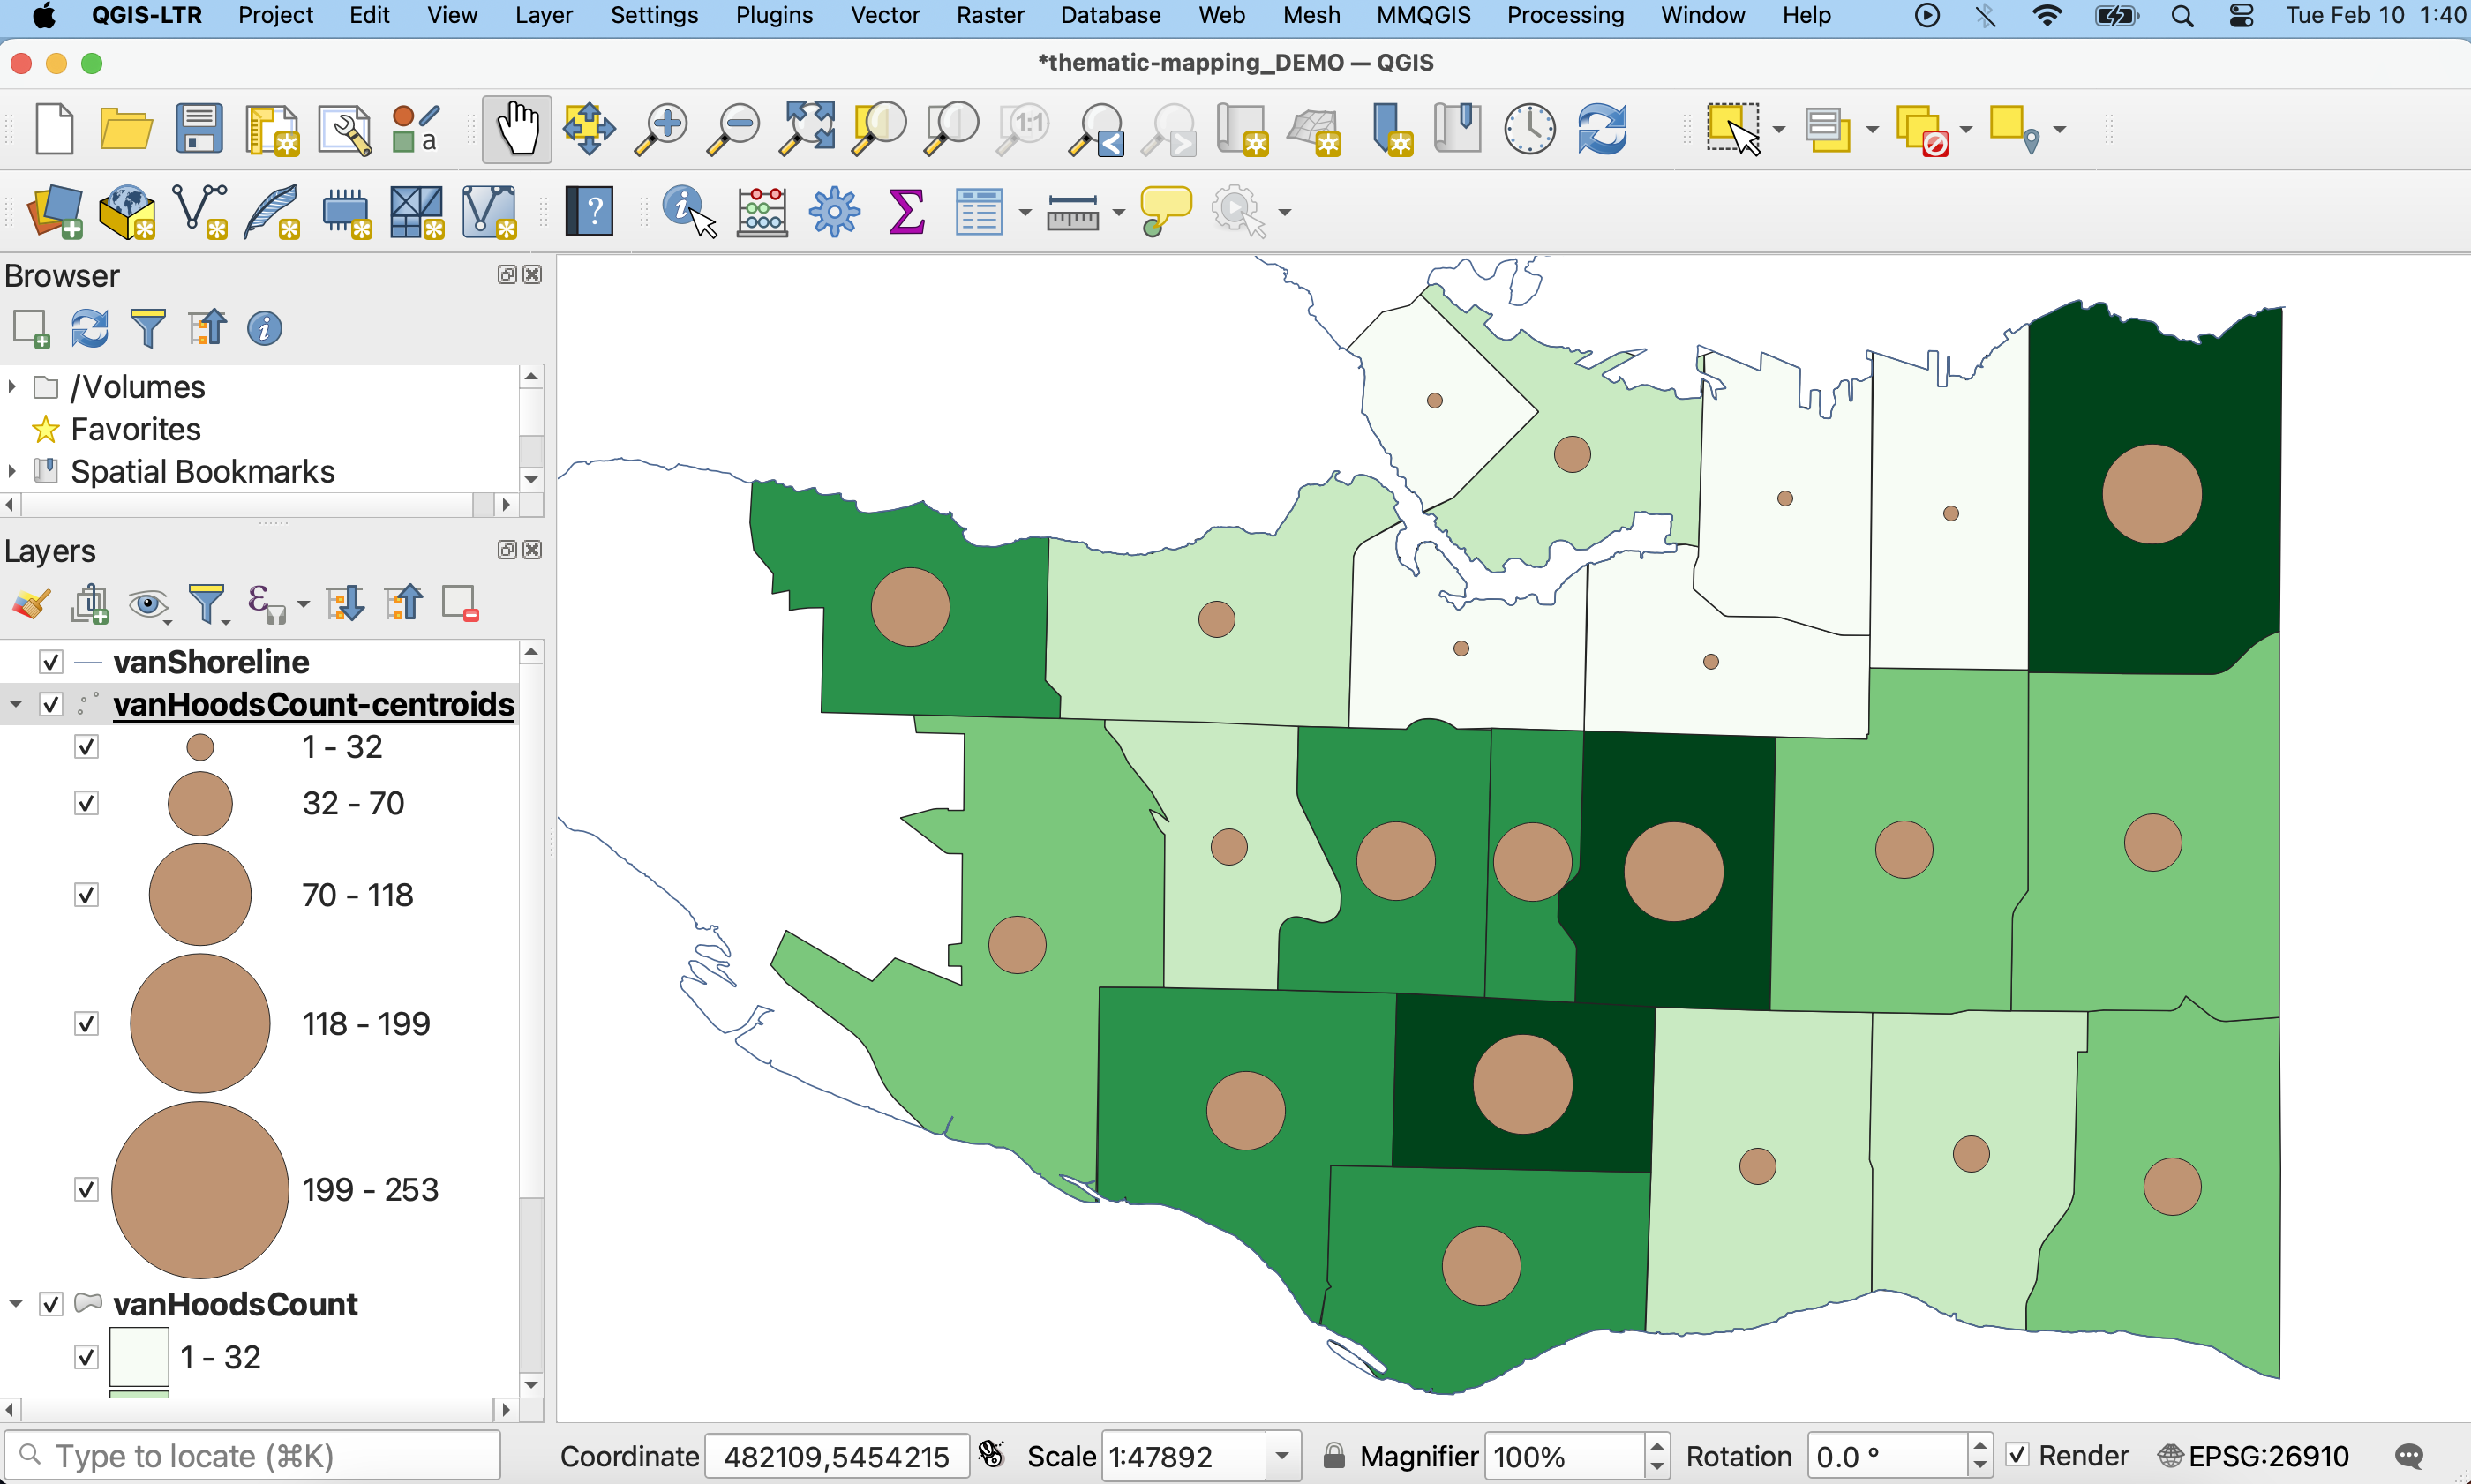Hide the vanShoreline layer
The width and height of the screenshot is (2471, 1484).
(x=51, y=662)
